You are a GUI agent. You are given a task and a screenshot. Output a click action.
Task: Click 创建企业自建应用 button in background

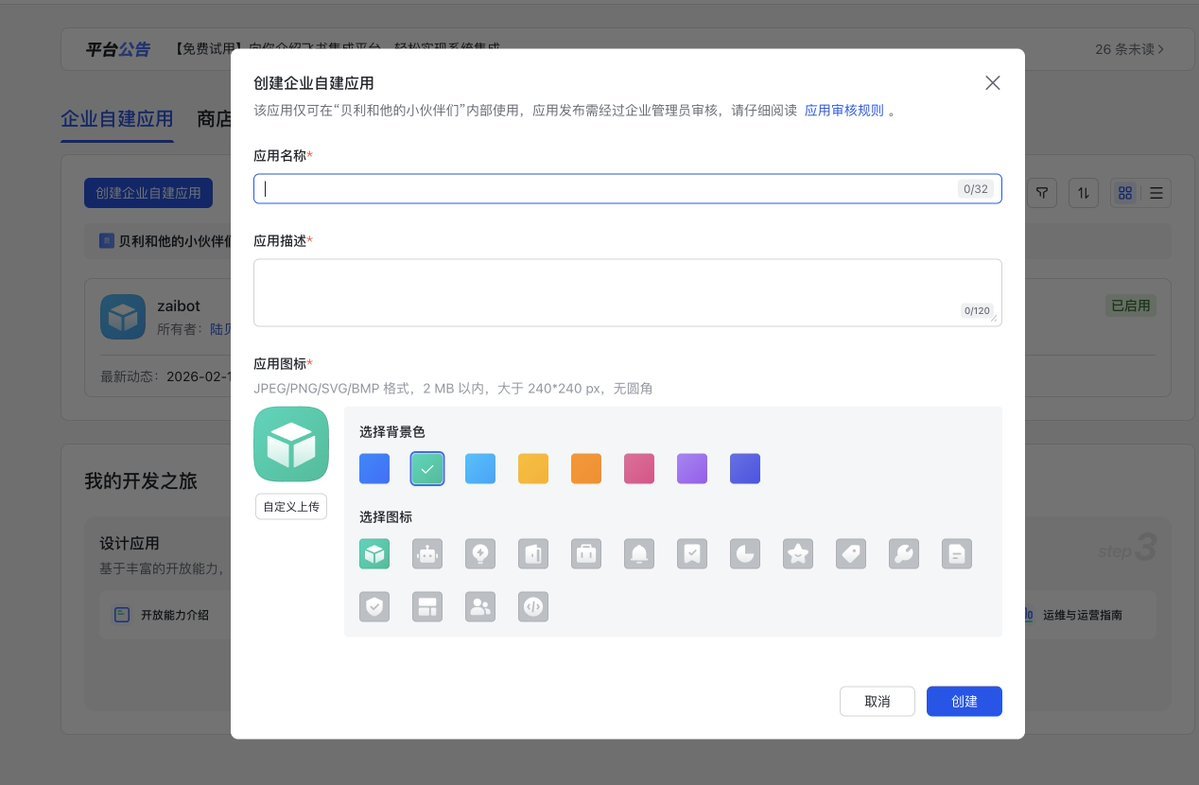148,193
